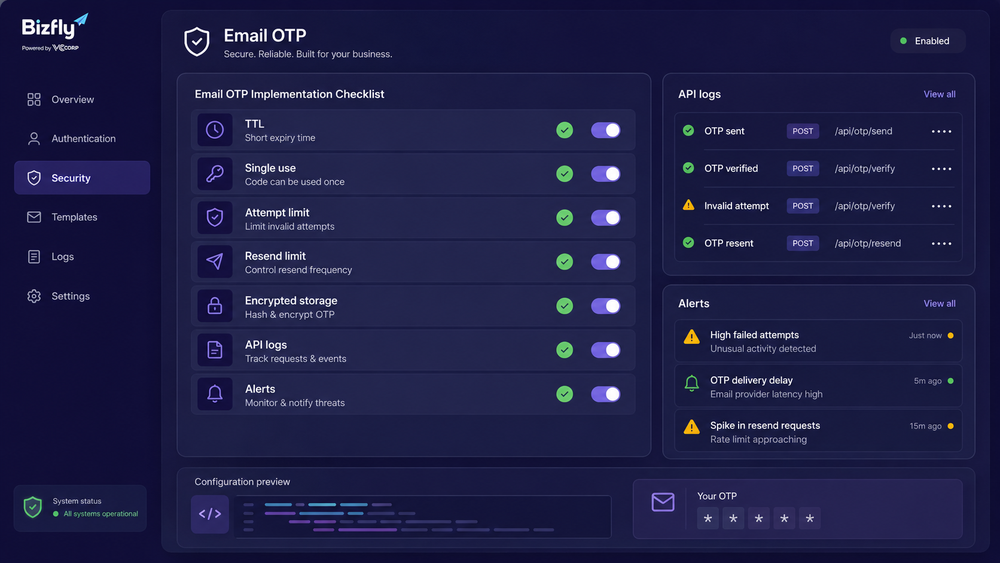
Task: Click the Alerts bell icon in checklist
Action: 215,394
